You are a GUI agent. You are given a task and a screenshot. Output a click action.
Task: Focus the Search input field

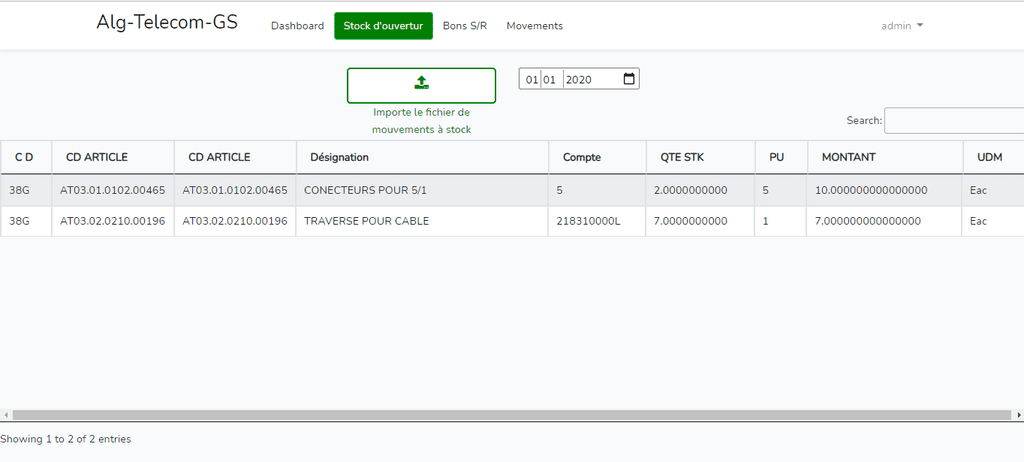tap(953, 121)
